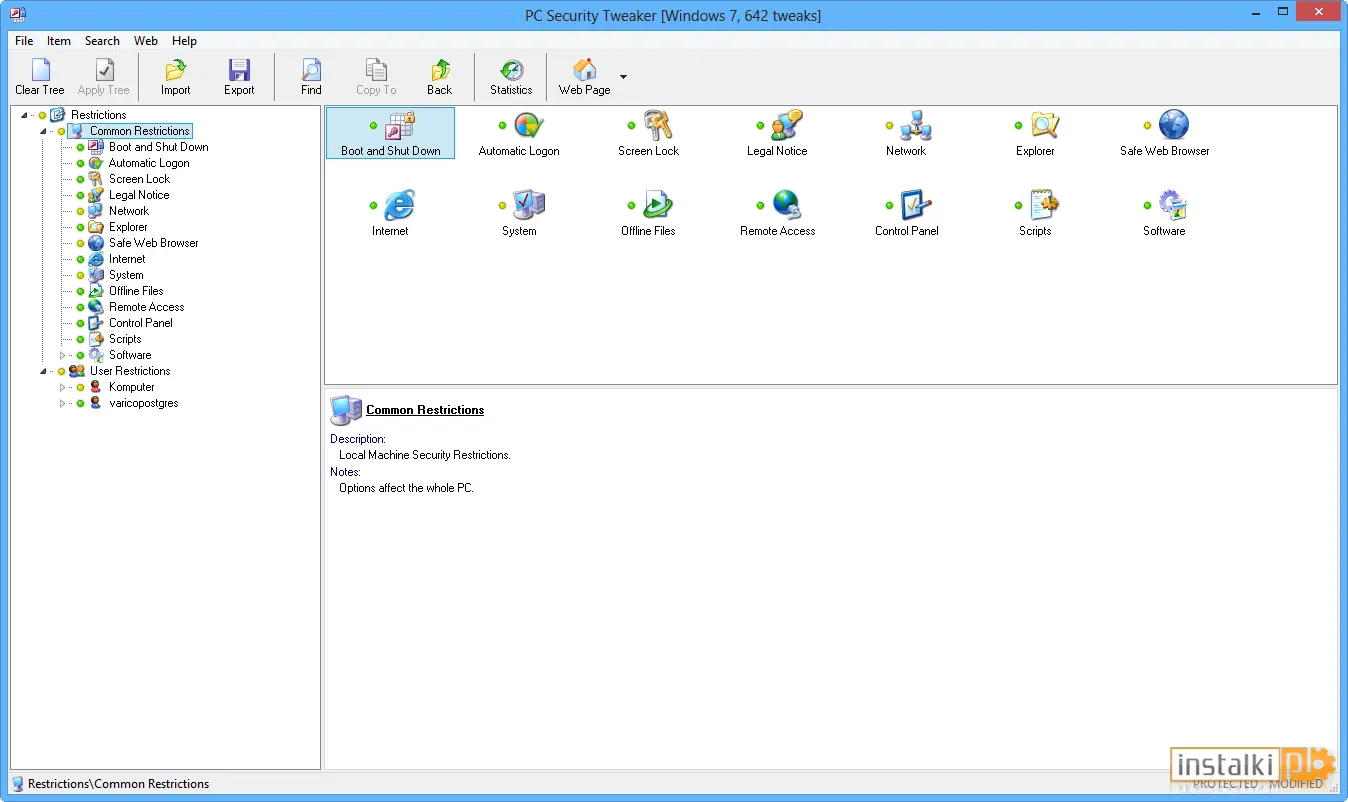Screen dimensions: 1348x802
Task: Open the Find tool in toolbar
Action: [x=311, y=76]
